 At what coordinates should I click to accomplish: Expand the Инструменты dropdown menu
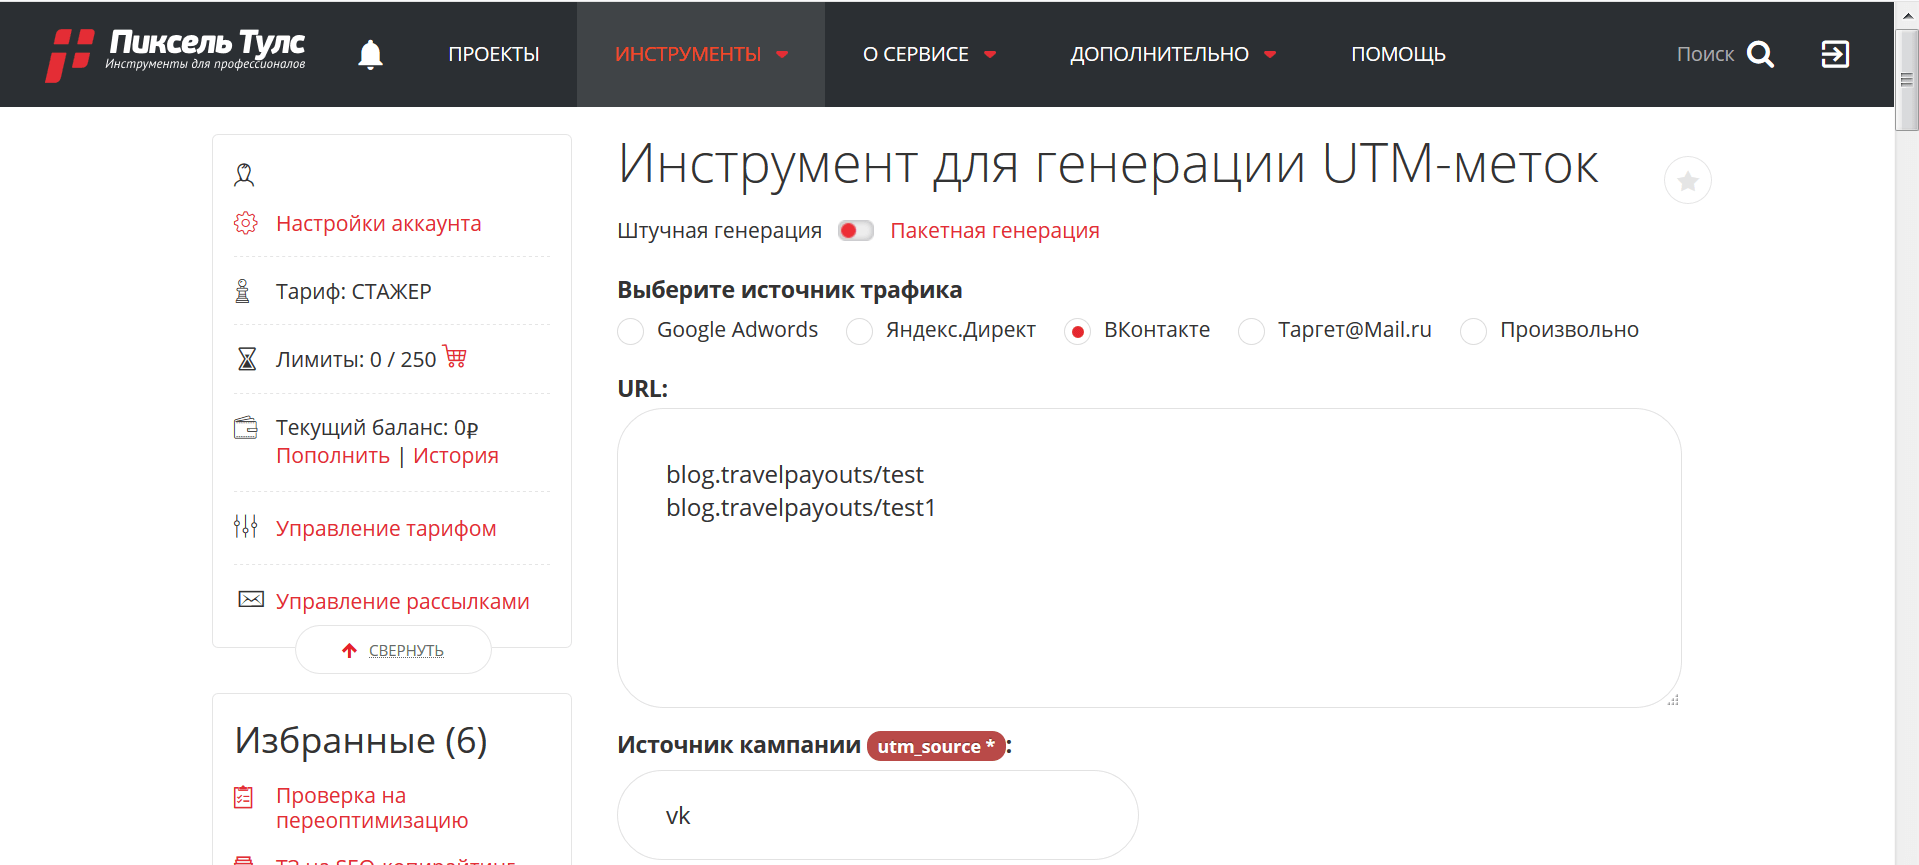[700, 54]
